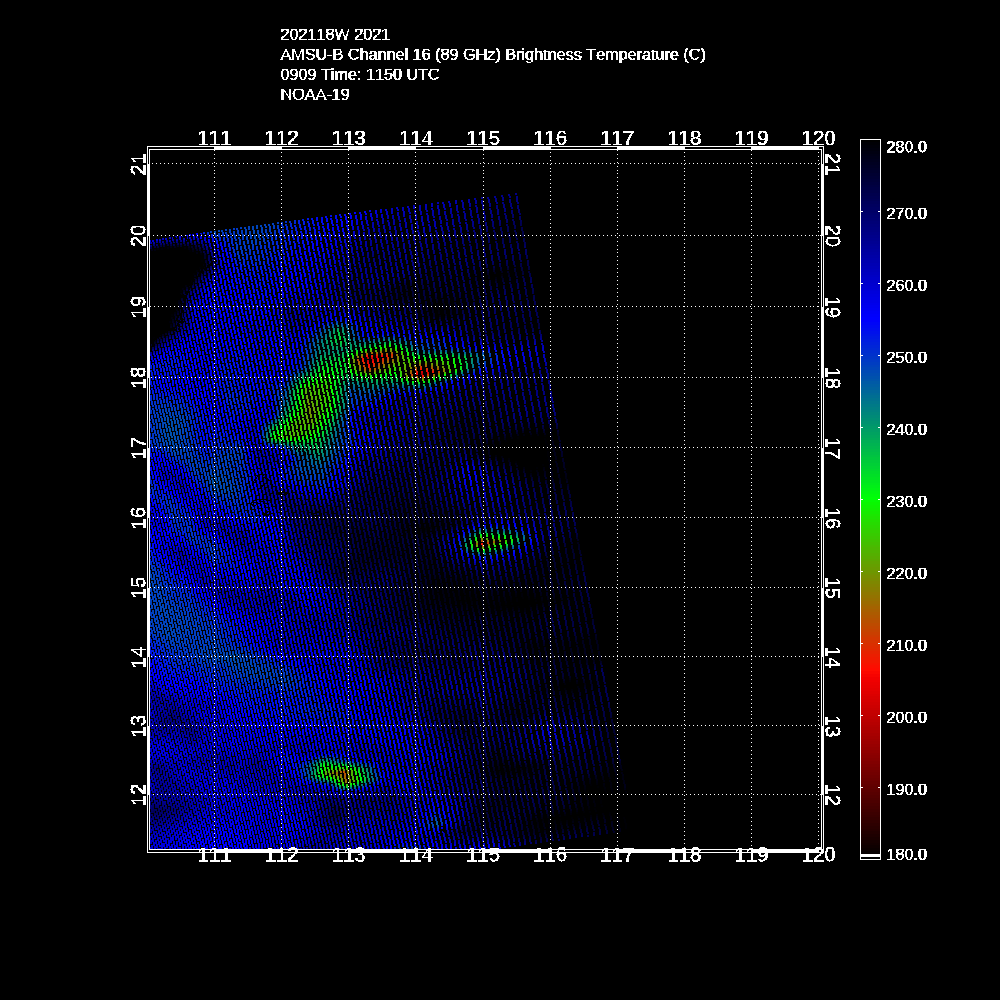Click longitude label 120 on the top axis
The height and width of the screenshot is (1000, 1000).
click(818, 138)
